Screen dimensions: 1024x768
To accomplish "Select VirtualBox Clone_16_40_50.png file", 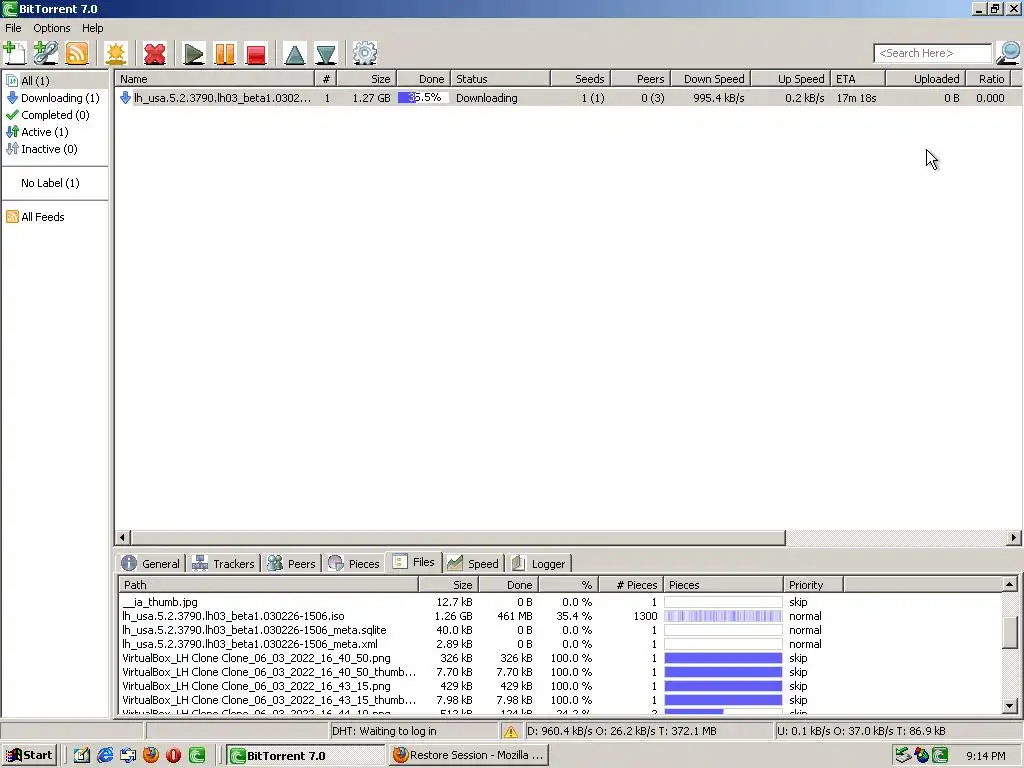I will [x=560, y=658].
